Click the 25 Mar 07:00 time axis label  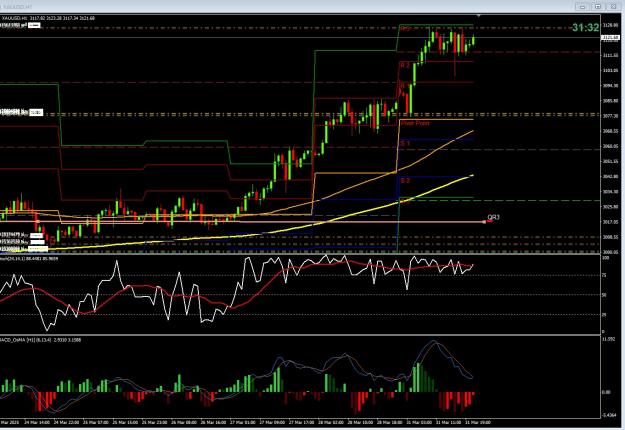click(x=95, y=422)
